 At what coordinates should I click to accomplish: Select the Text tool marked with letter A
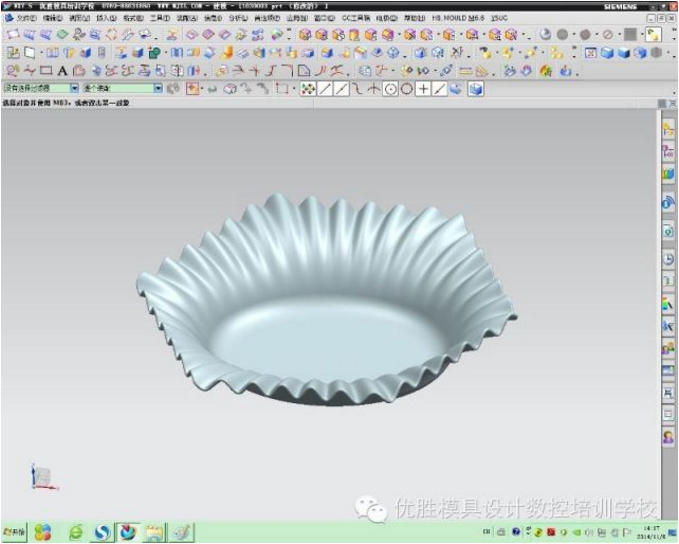coord(62,71)
